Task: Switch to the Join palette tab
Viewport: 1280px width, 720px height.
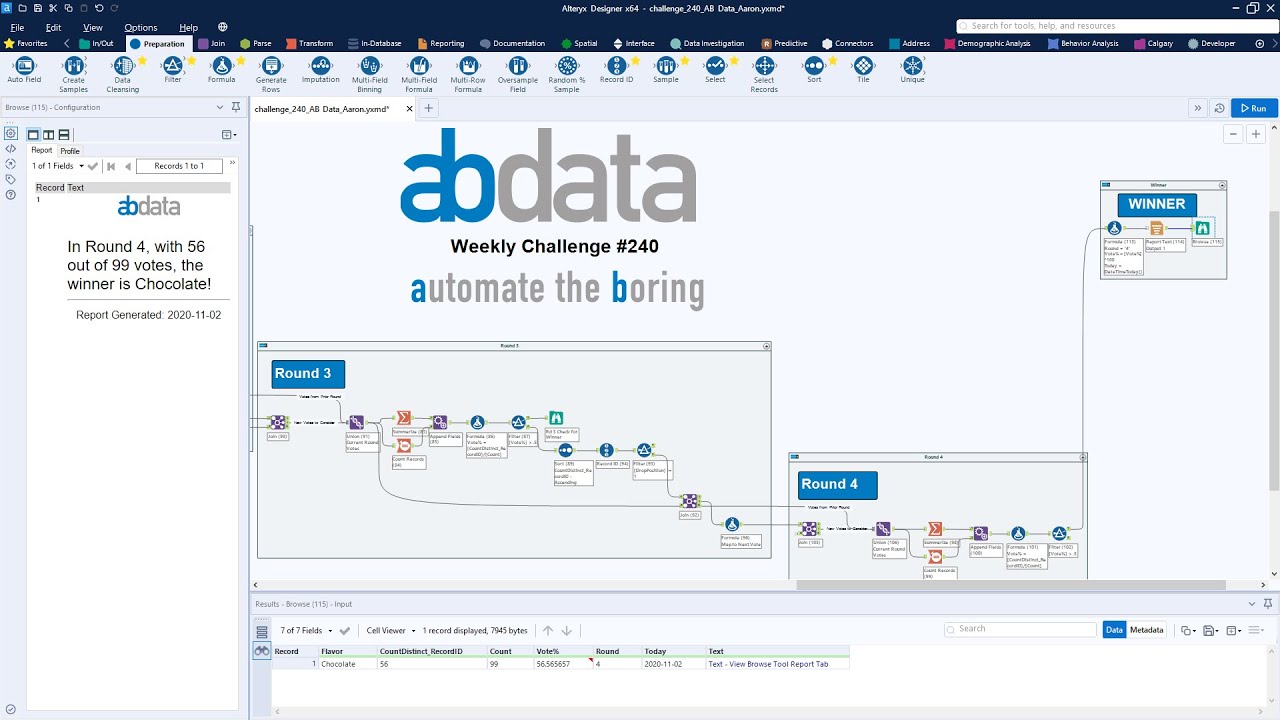Action: 211,44
